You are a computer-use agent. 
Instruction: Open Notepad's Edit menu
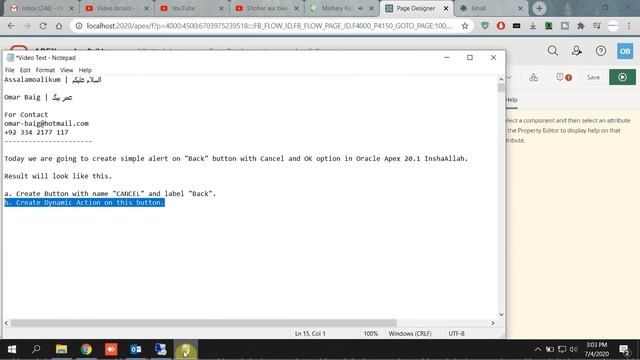(x=25, y=70)
